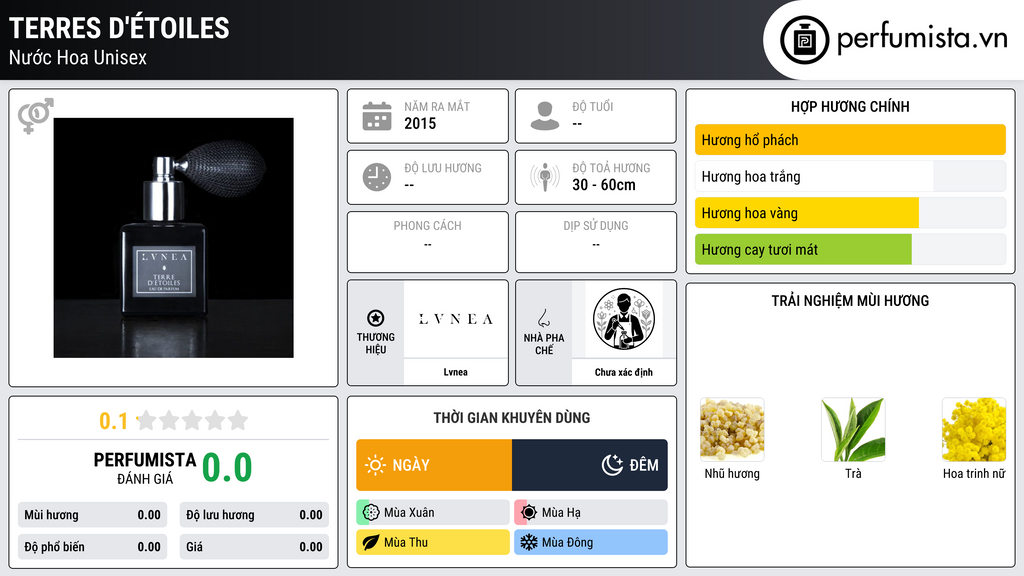Click the flower icon for Mùa Xuân
The height and width of the screenshot is (576, 1024).
(x=371, y=513)
